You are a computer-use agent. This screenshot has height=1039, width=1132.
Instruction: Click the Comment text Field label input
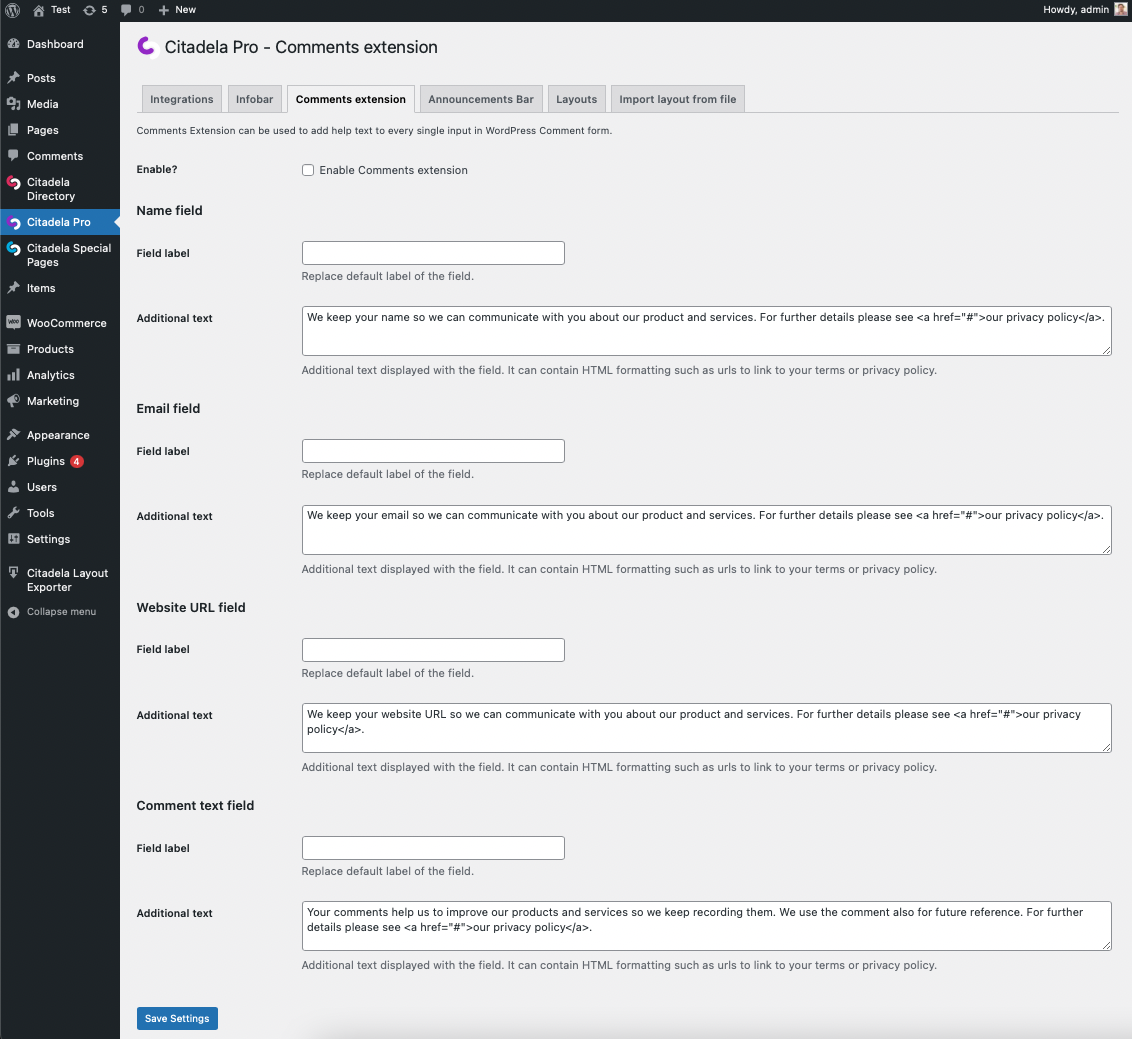tap(433, 848)
